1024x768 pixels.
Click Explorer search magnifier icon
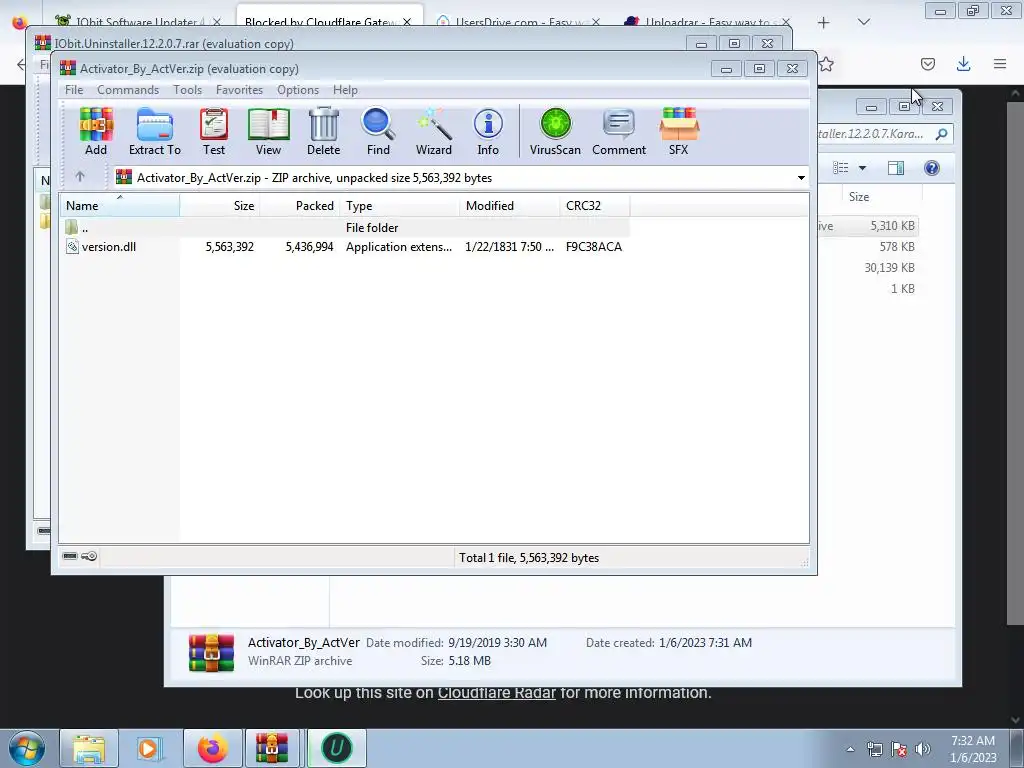tap(942, 134)
